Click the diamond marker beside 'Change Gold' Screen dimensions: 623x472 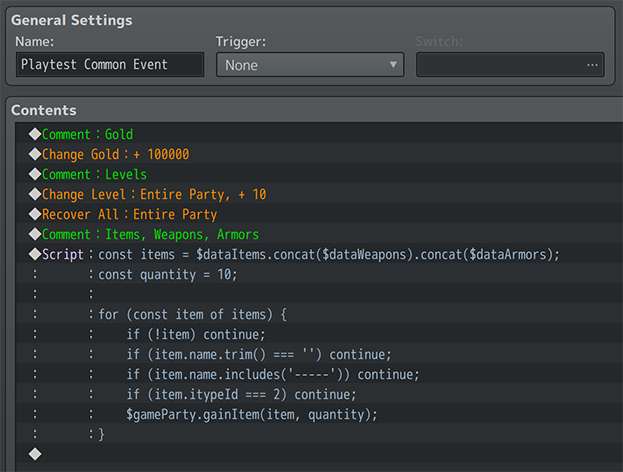click(35, 154)
